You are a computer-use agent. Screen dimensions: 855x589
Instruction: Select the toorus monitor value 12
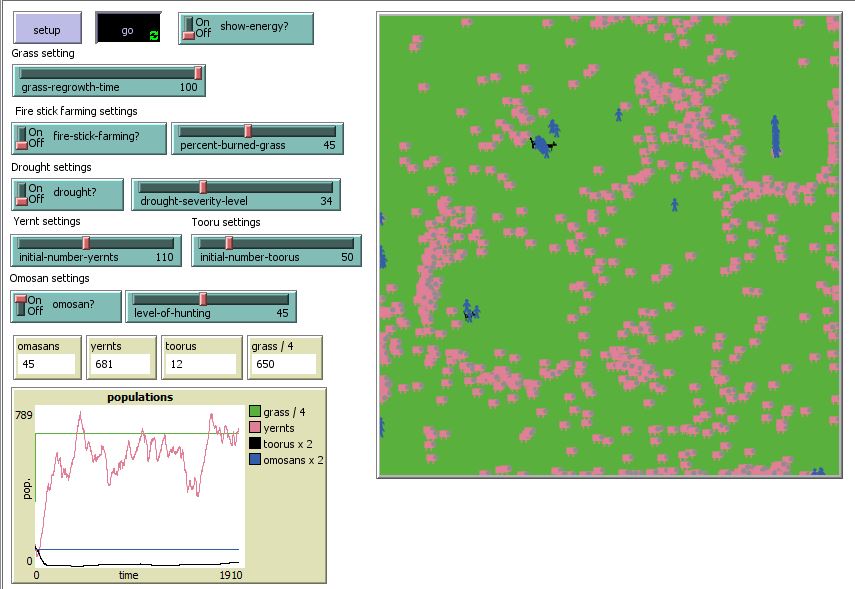200,364
